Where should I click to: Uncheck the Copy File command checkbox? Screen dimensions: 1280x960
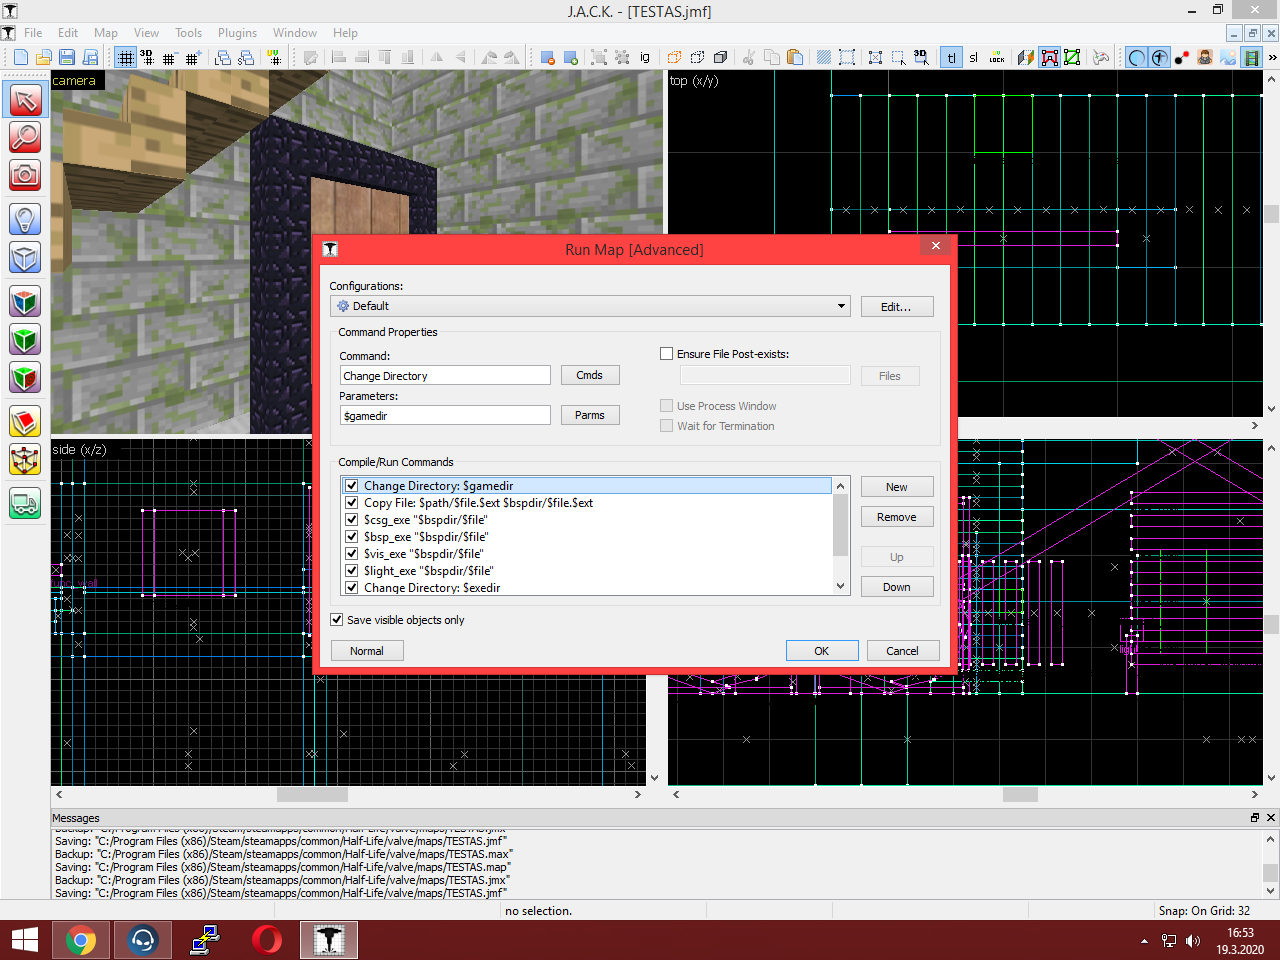point(352,503)
